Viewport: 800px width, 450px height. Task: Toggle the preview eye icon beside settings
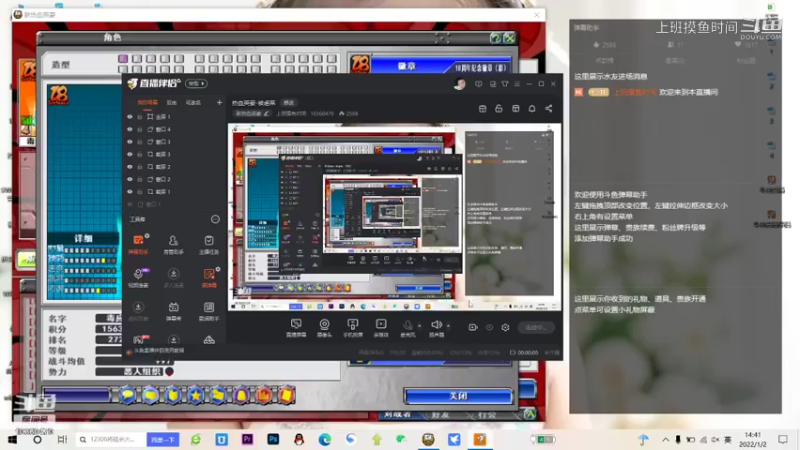(489, 328)
